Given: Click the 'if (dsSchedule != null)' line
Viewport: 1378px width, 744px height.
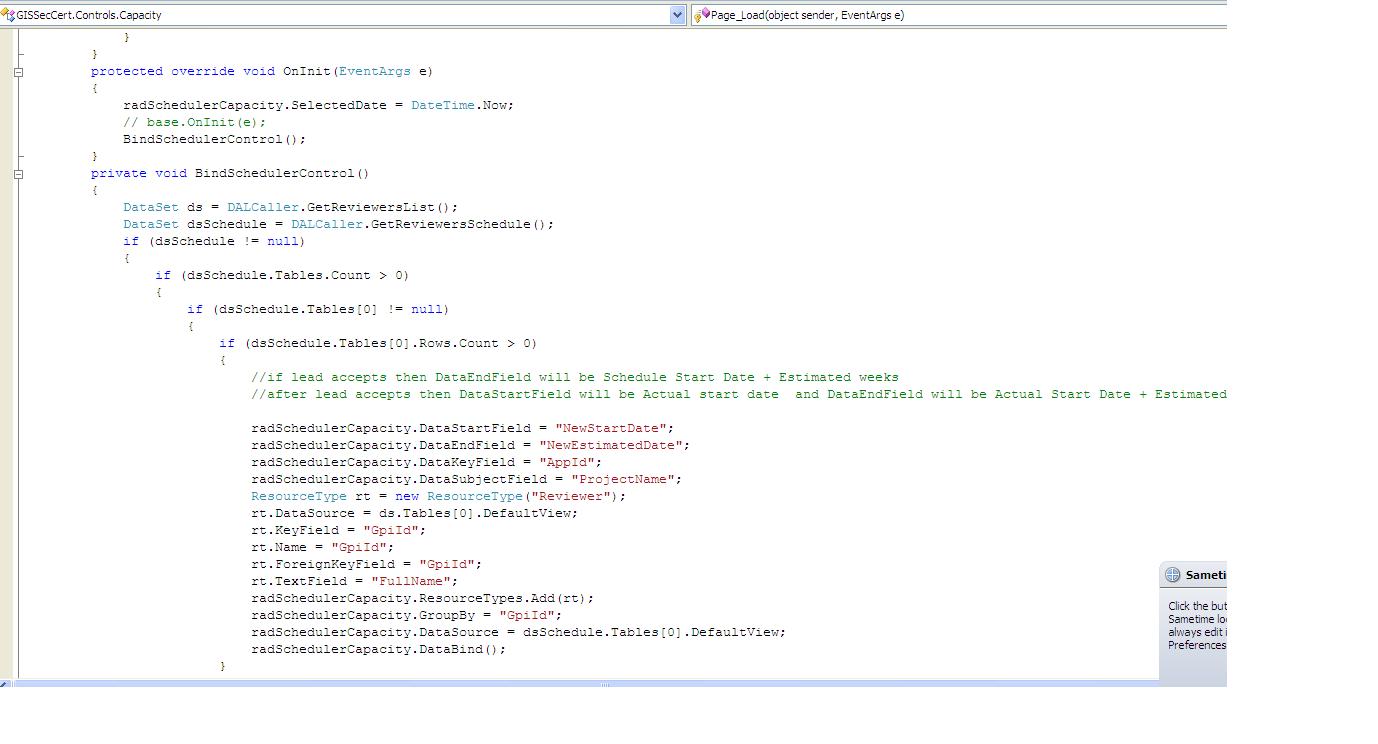Looking at the screenshot, I should click(214, 241).
